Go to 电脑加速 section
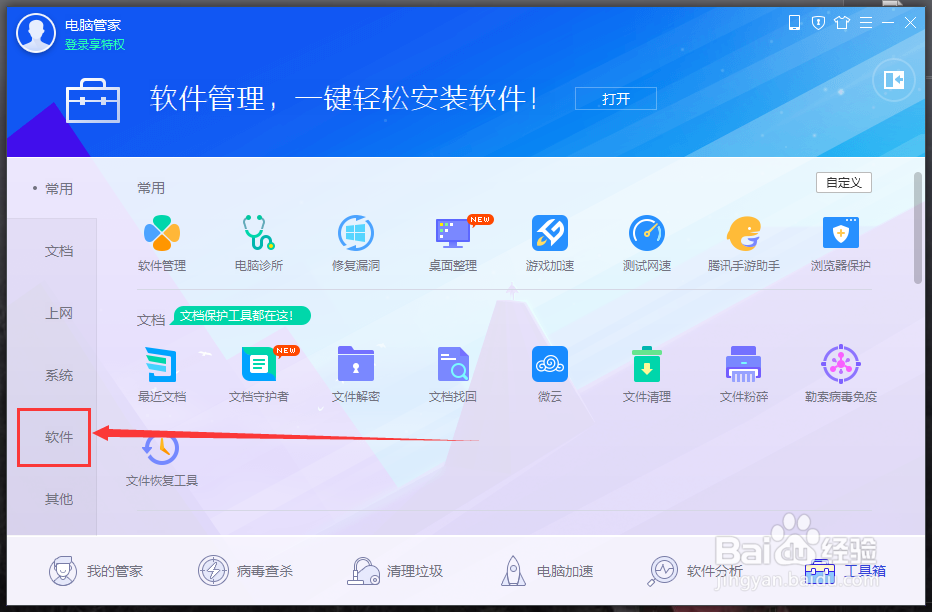The height and width of the screenshot is (612, 932). tap(547, 571)
